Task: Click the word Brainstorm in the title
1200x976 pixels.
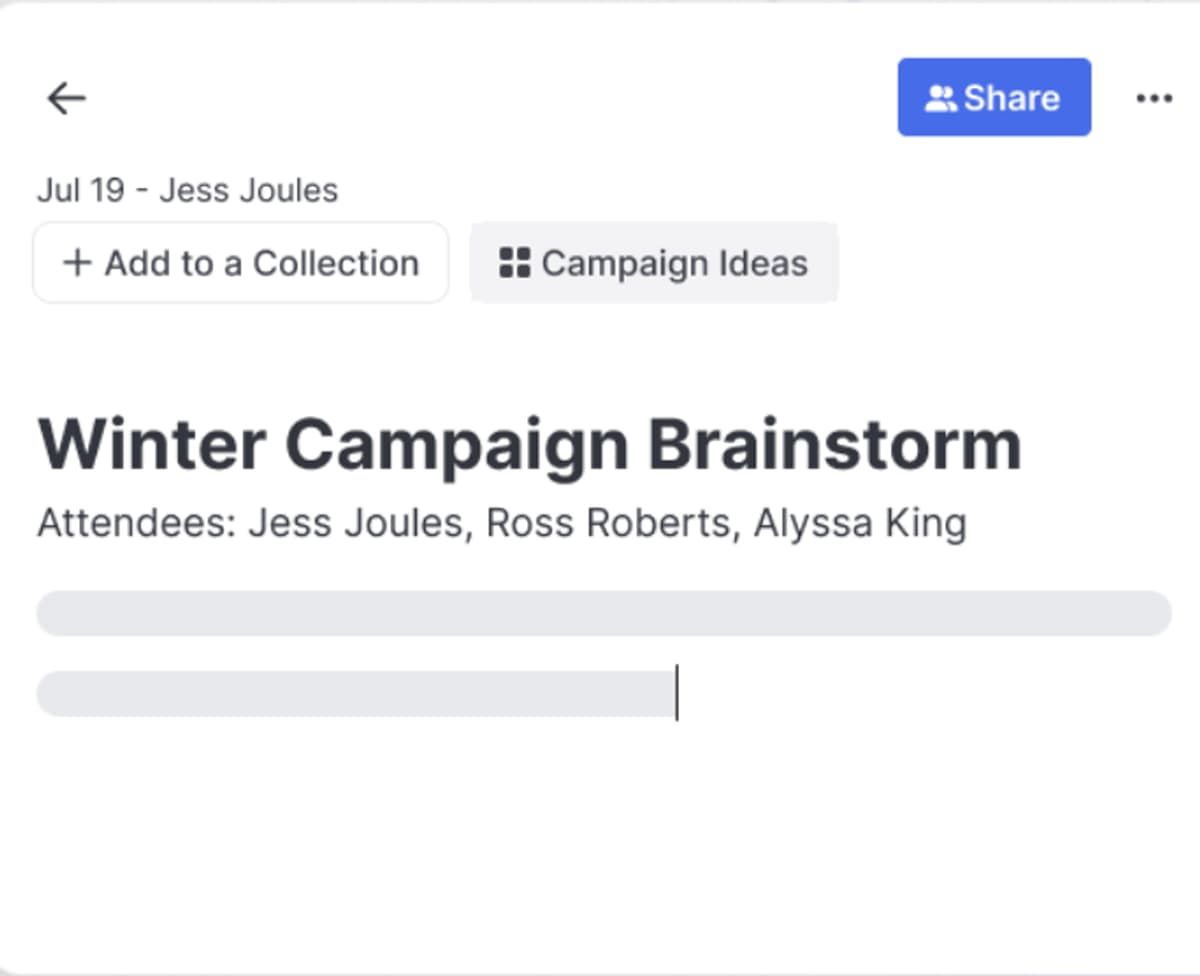Action: pos(835,445)
